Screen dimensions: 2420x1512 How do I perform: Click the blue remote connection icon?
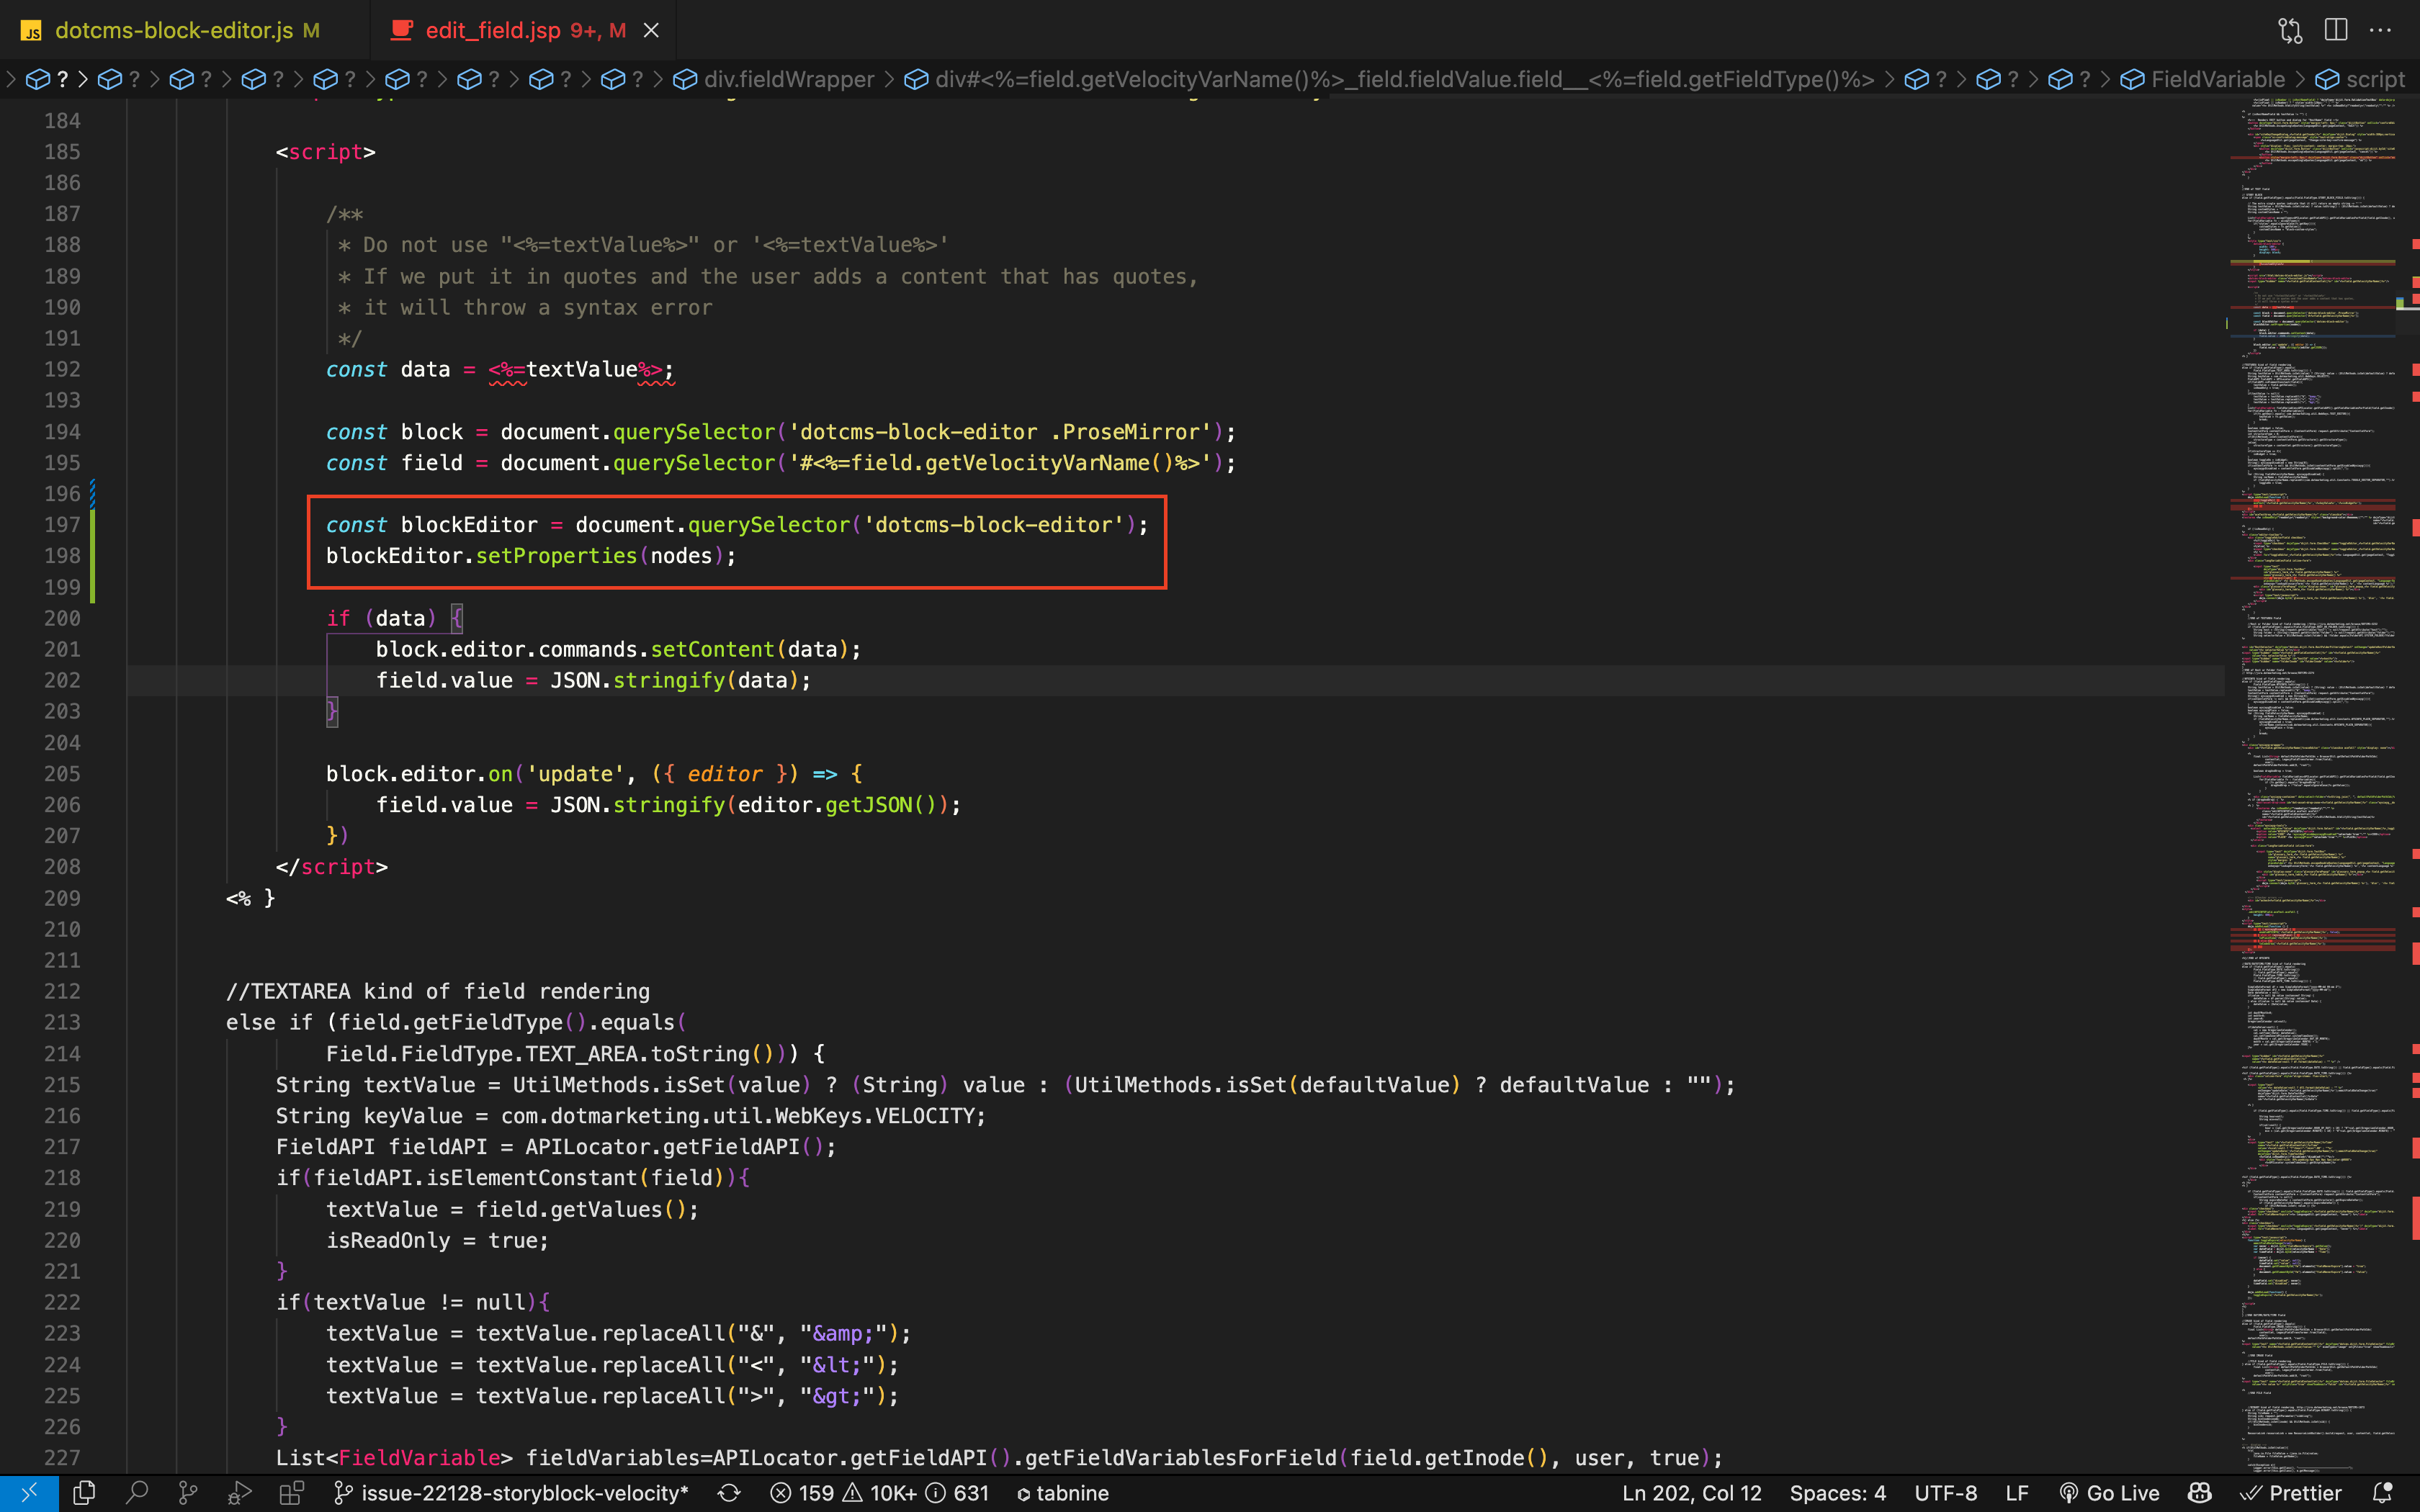30,1492
